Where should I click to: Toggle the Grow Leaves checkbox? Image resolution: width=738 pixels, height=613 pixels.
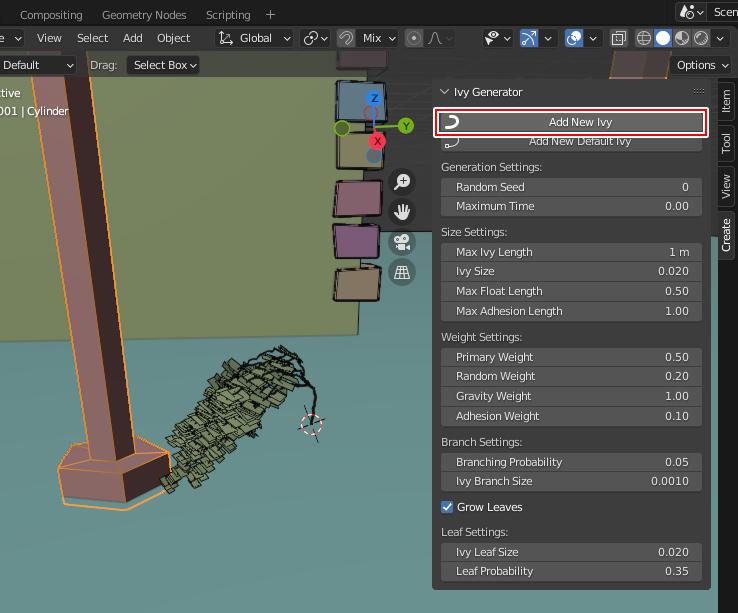point(448,507)
